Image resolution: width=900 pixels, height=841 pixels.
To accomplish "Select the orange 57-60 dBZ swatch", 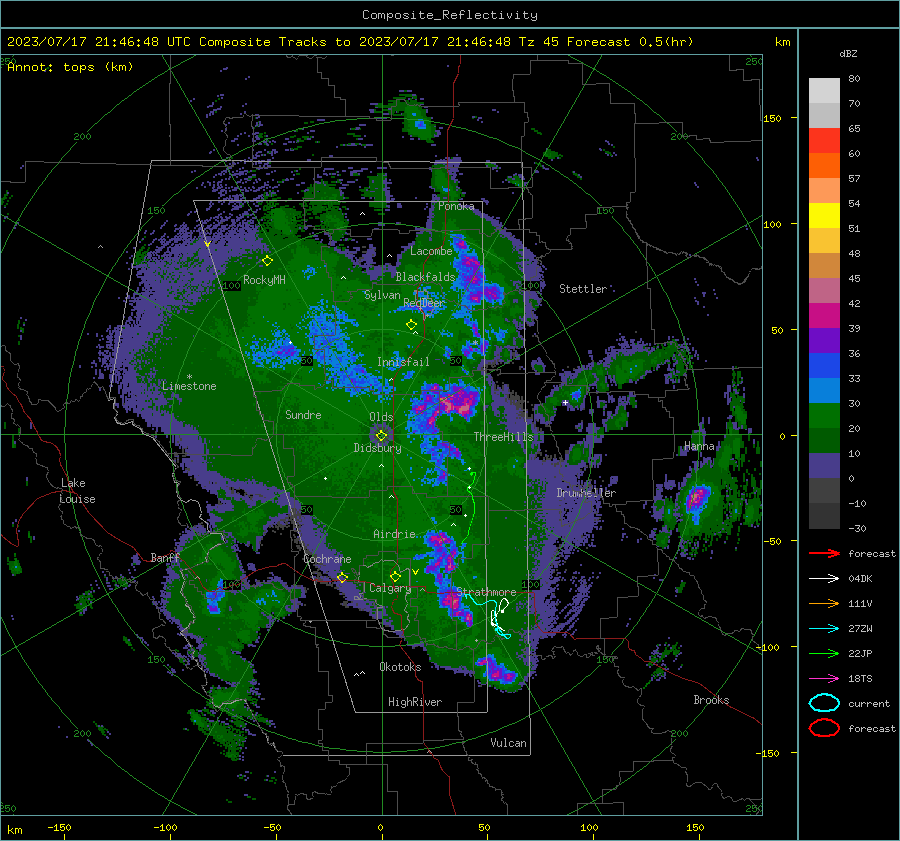I will click(824, 166).
